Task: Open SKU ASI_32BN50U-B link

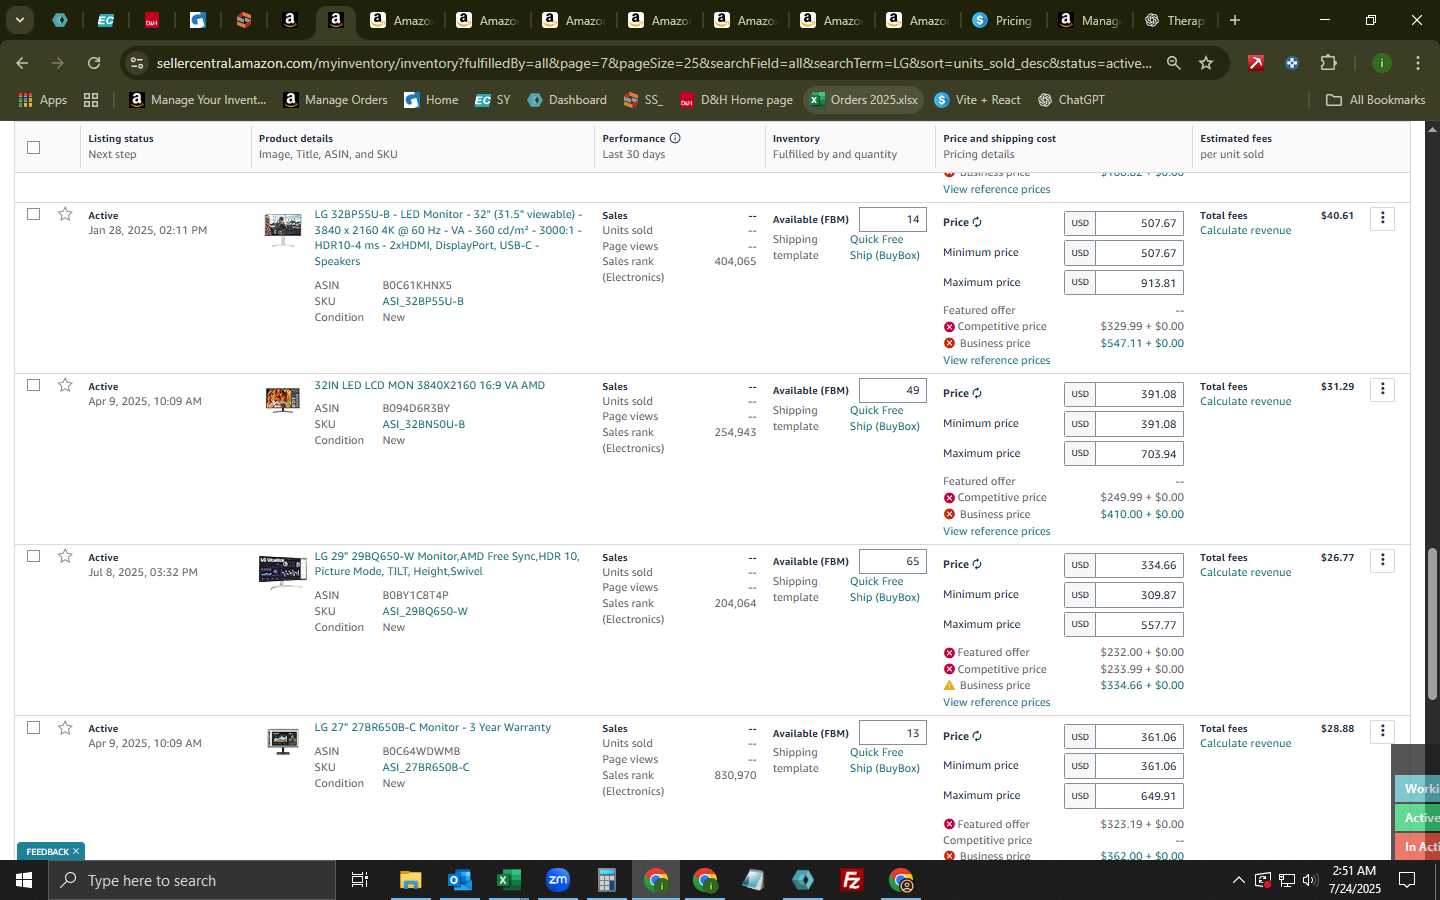Action: [x=423, y=424]
